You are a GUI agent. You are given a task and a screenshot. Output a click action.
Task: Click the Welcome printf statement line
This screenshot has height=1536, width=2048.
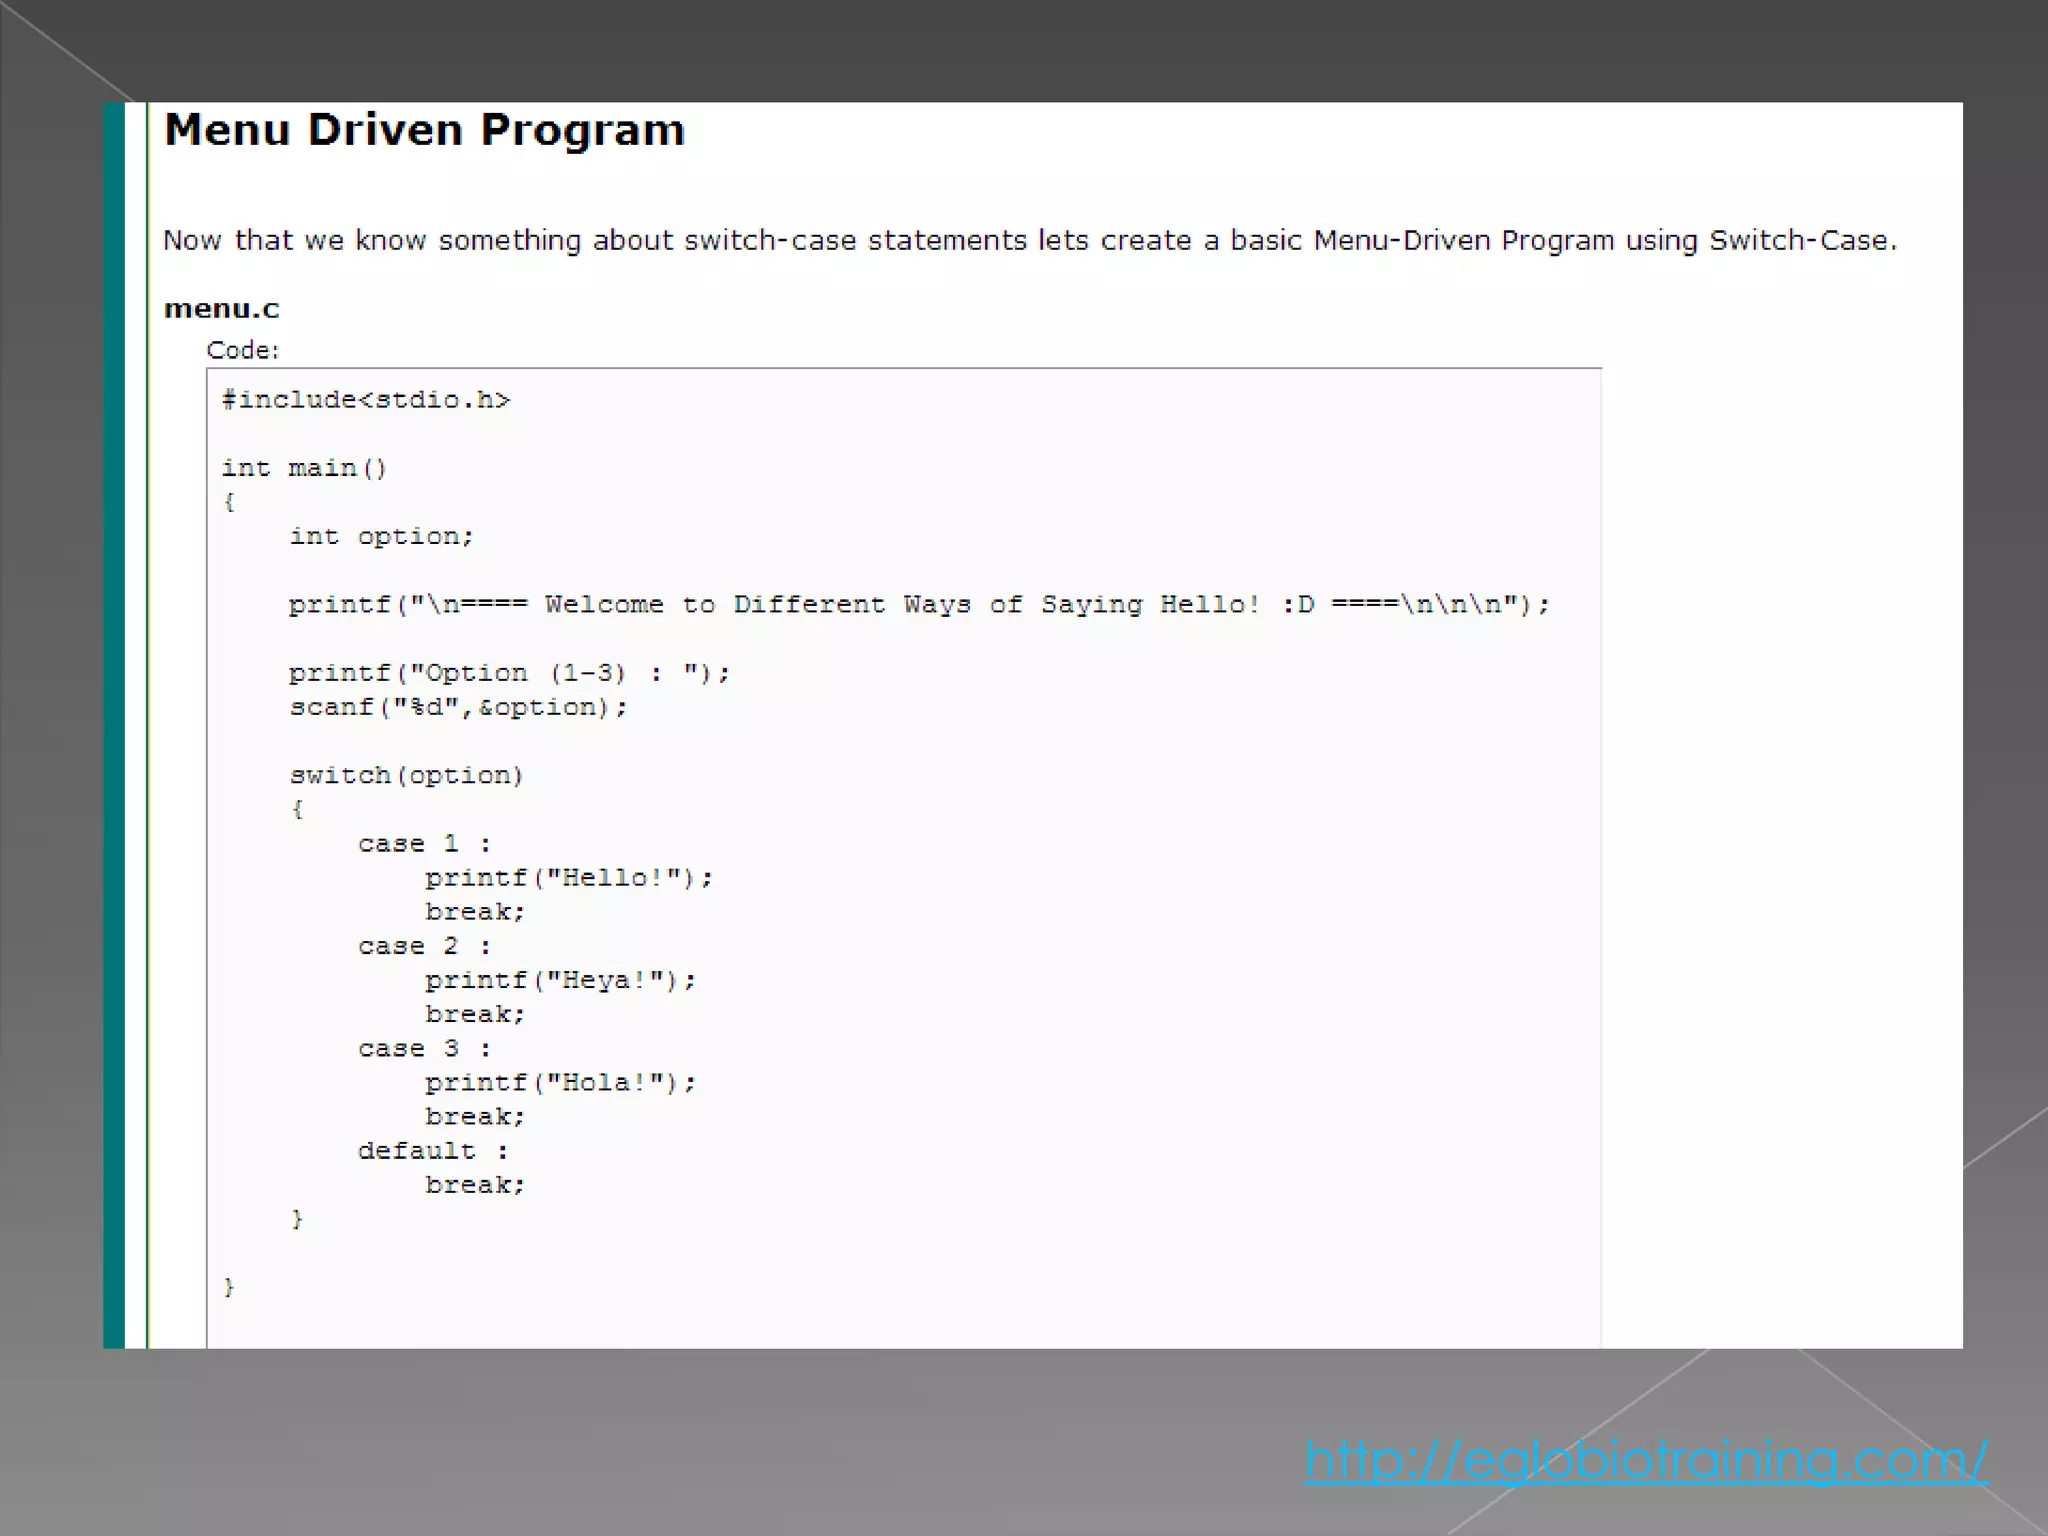coord(918,604)
